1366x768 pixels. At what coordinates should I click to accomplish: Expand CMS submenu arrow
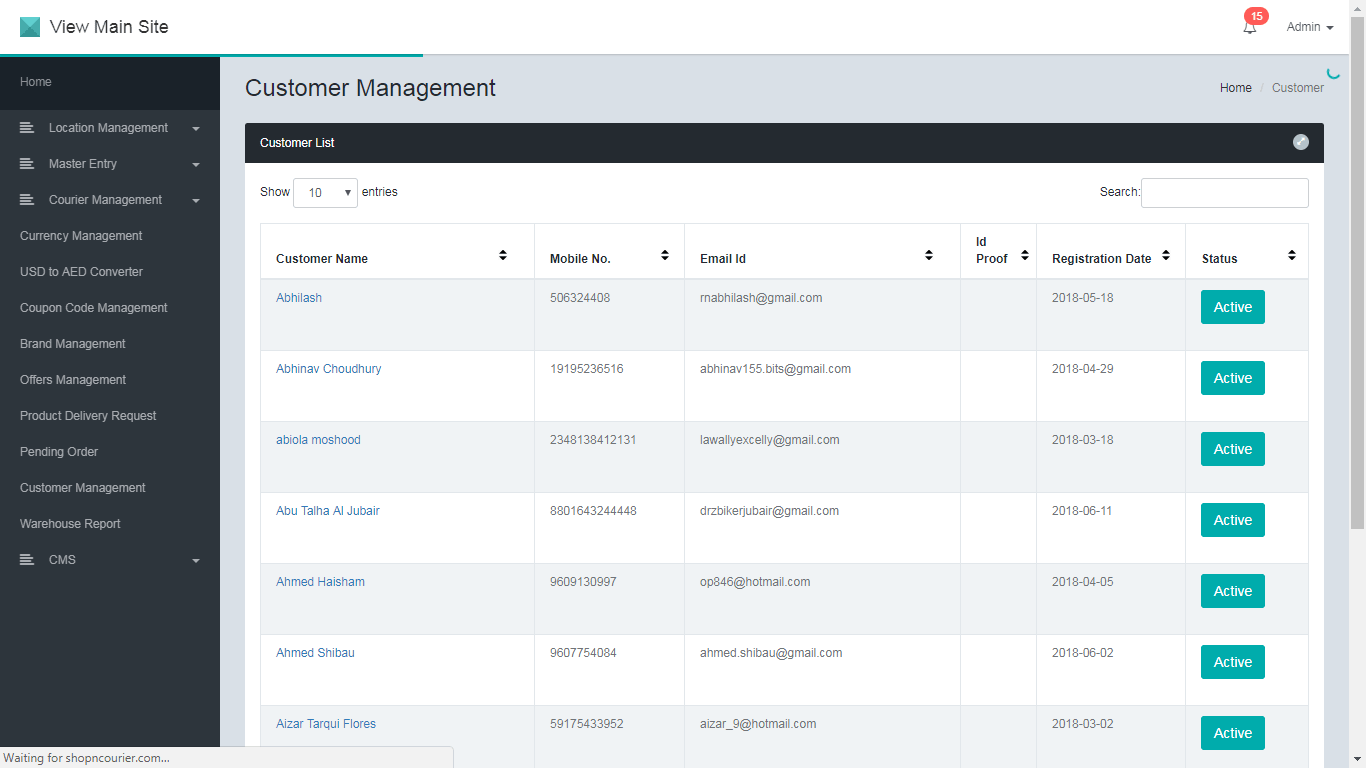196,561
